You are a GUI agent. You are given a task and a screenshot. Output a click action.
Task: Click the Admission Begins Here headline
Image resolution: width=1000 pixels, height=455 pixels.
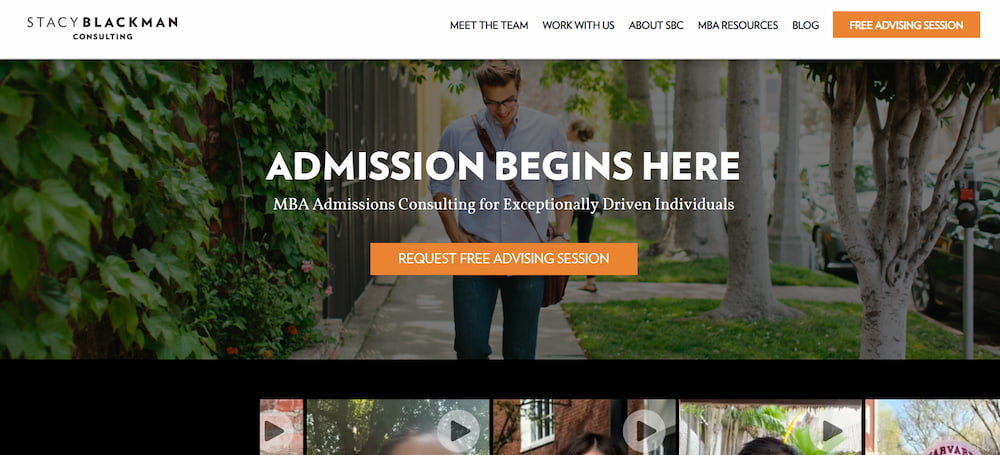503,166
